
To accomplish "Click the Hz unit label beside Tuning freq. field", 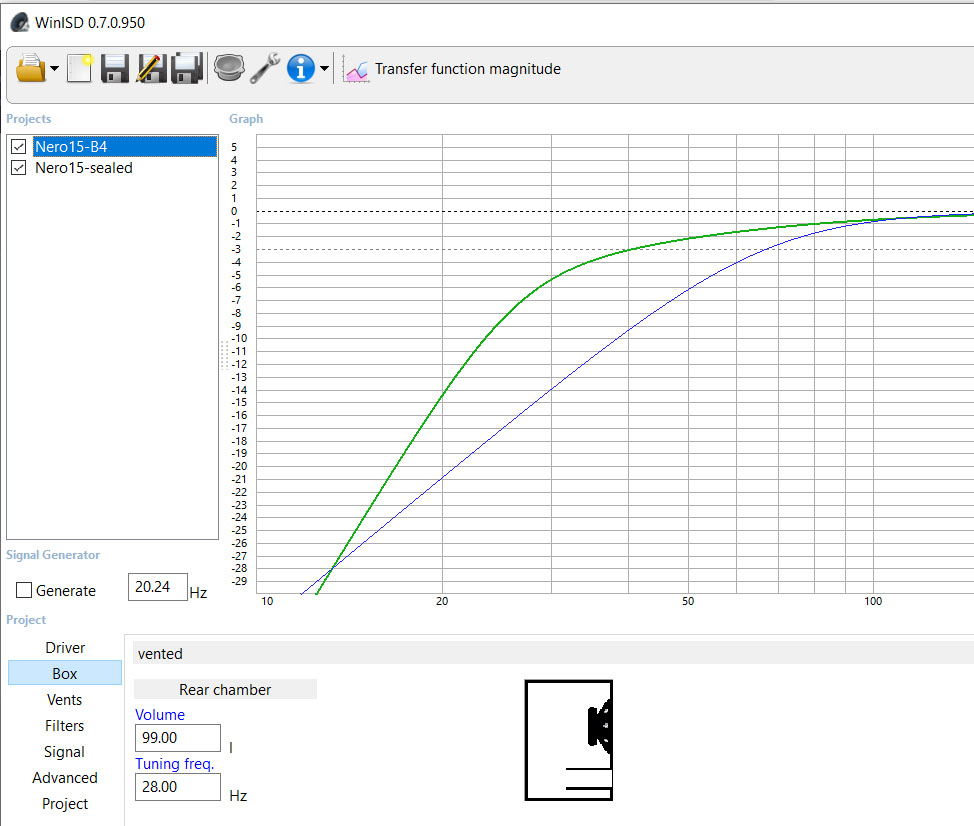I will point(238,796).
